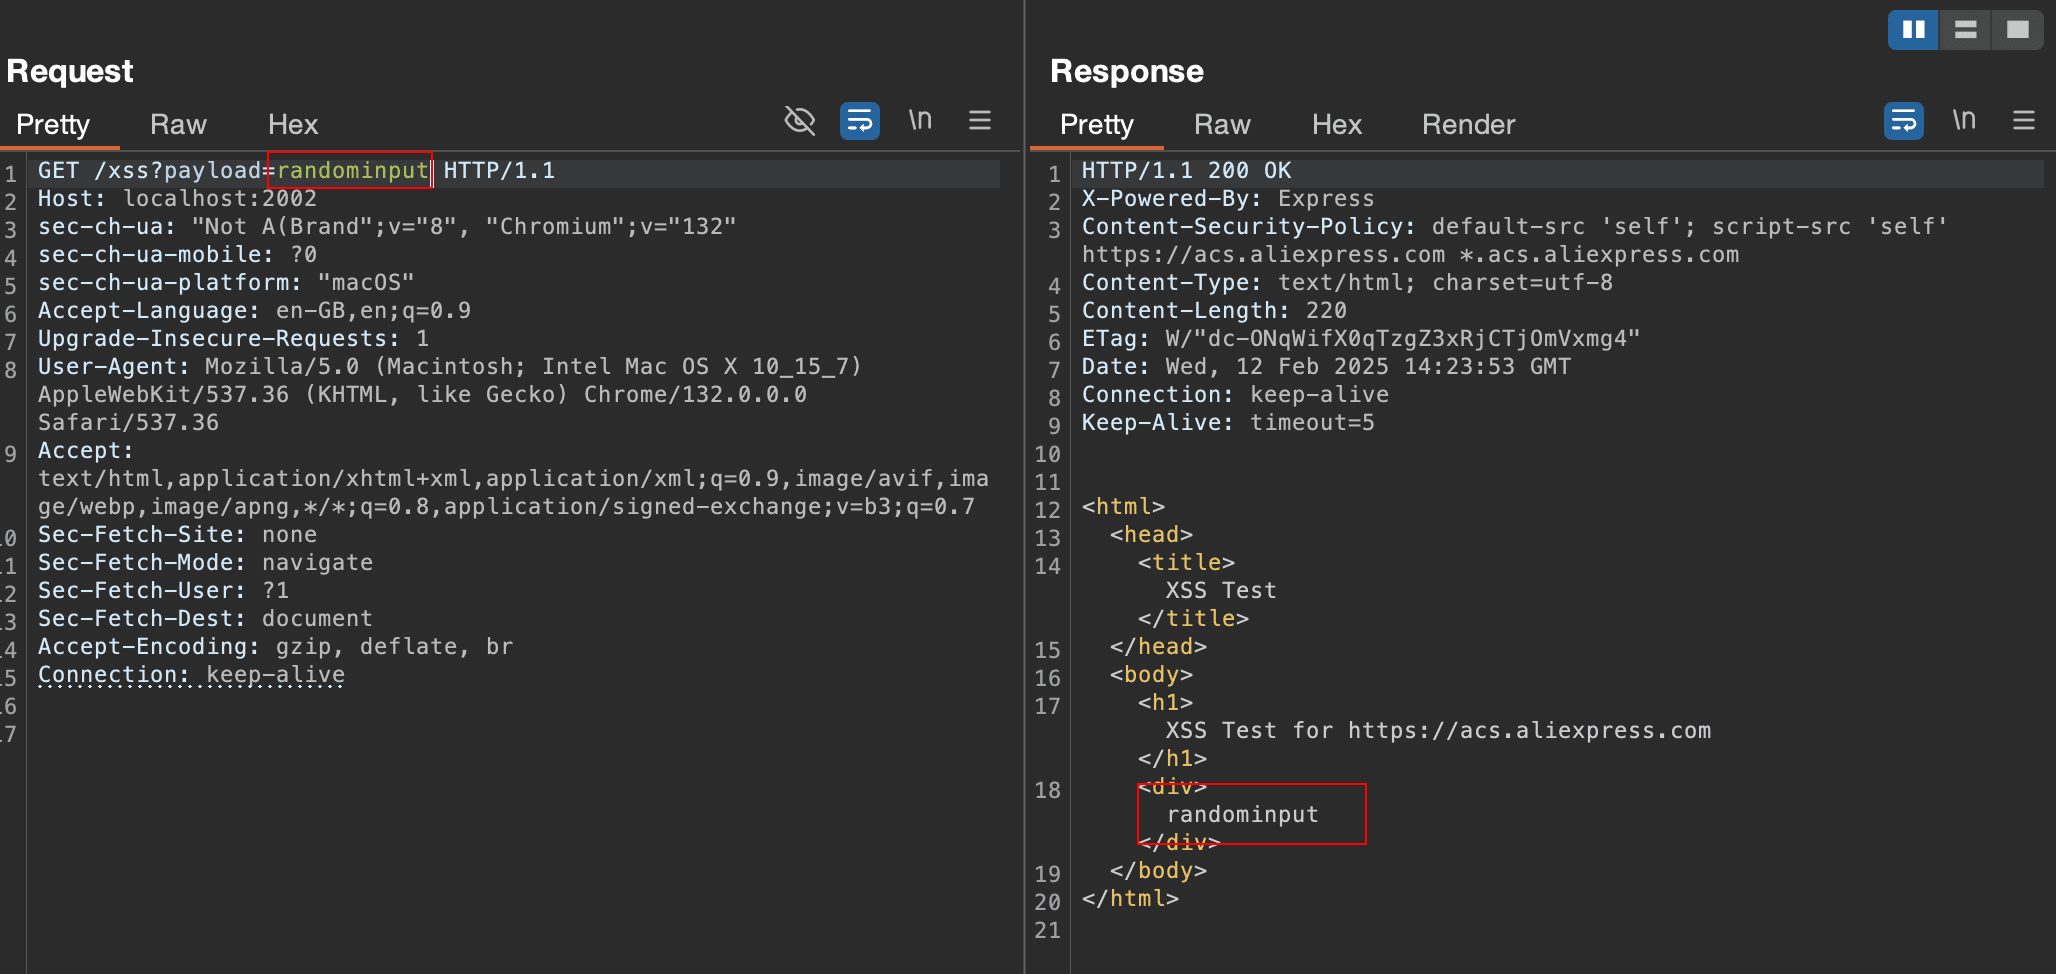
Task: Select the top-bottom stacked layout icon
Action: (x=1965, y=30)
